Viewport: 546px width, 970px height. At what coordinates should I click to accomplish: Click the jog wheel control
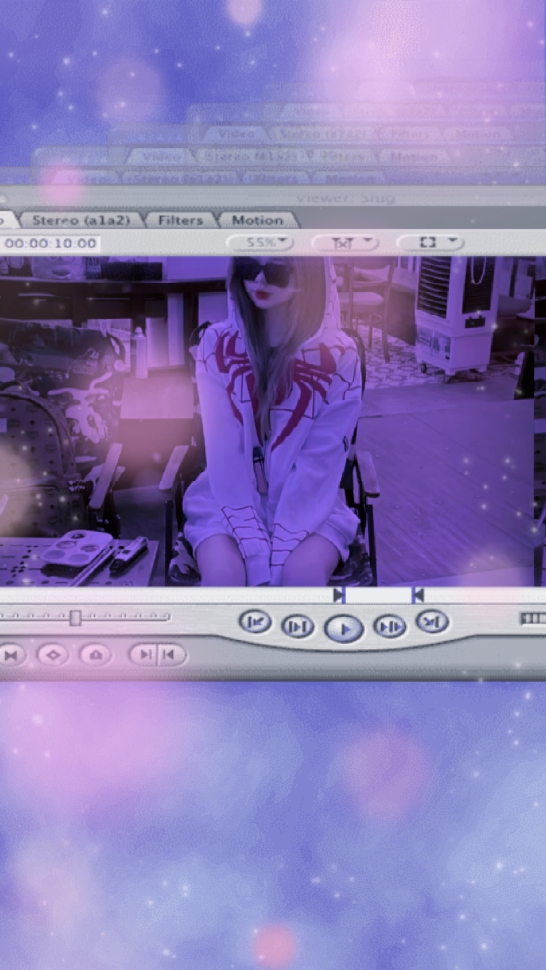pos(534,618)
